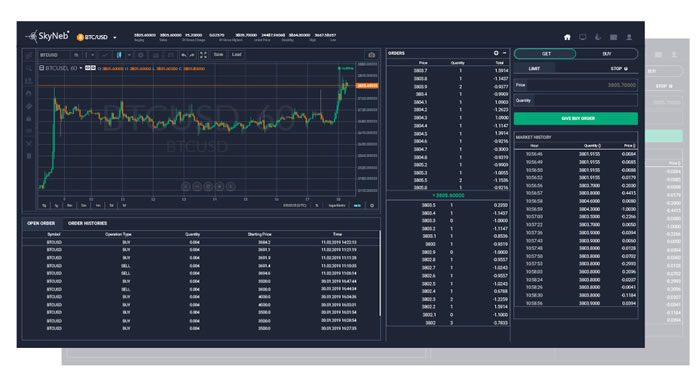Go to the Home icon in header
Viewport: 700px width, 377px height.
click(x=567, y=37)
